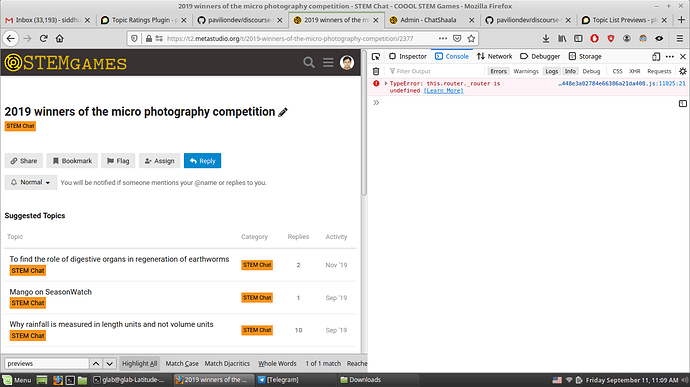Open the Firefox downloads panel
The image size is (690, 387).
[x=546, y=39]
